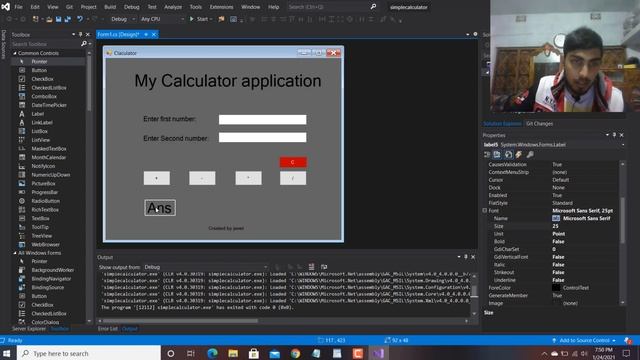The image size is (640, 360).
Task: Select the DateTimePicker control
Action: [x=49, y=105]
